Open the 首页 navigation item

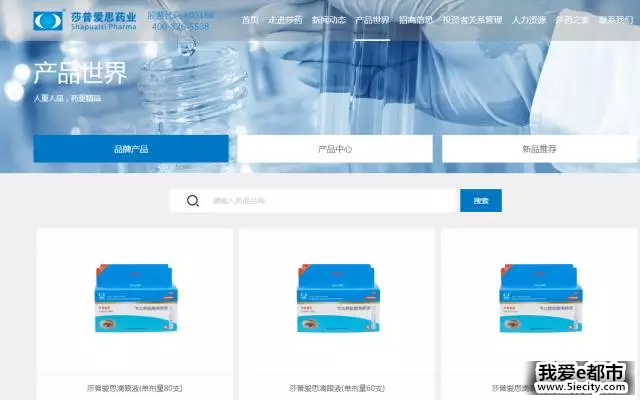tap(249, 20)
